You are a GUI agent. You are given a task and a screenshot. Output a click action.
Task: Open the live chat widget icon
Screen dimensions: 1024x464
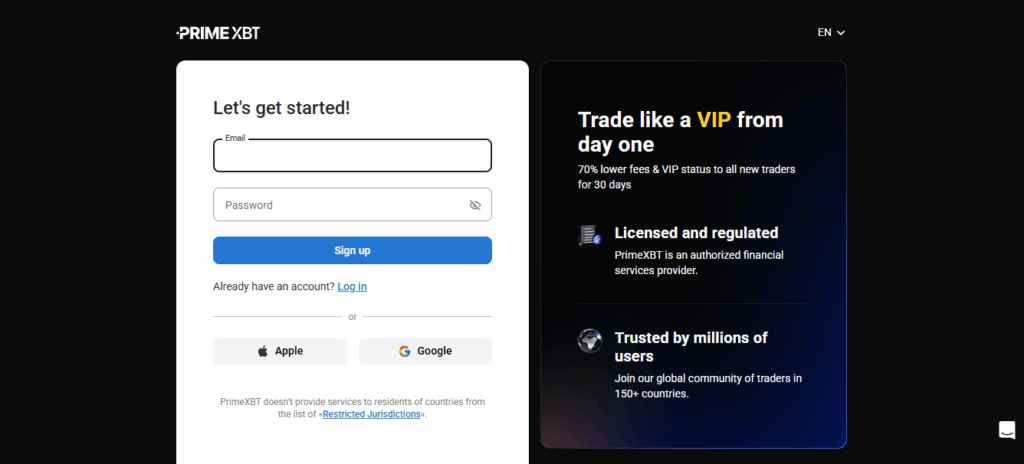[x=1006, y=430]
